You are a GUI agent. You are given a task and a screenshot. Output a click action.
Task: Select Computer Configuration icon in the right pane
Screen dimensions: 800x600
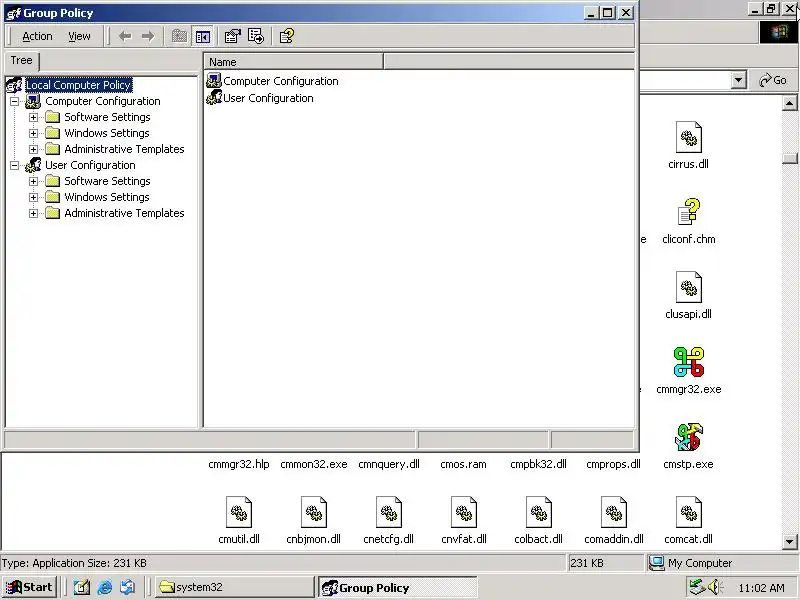coord(214,81)
